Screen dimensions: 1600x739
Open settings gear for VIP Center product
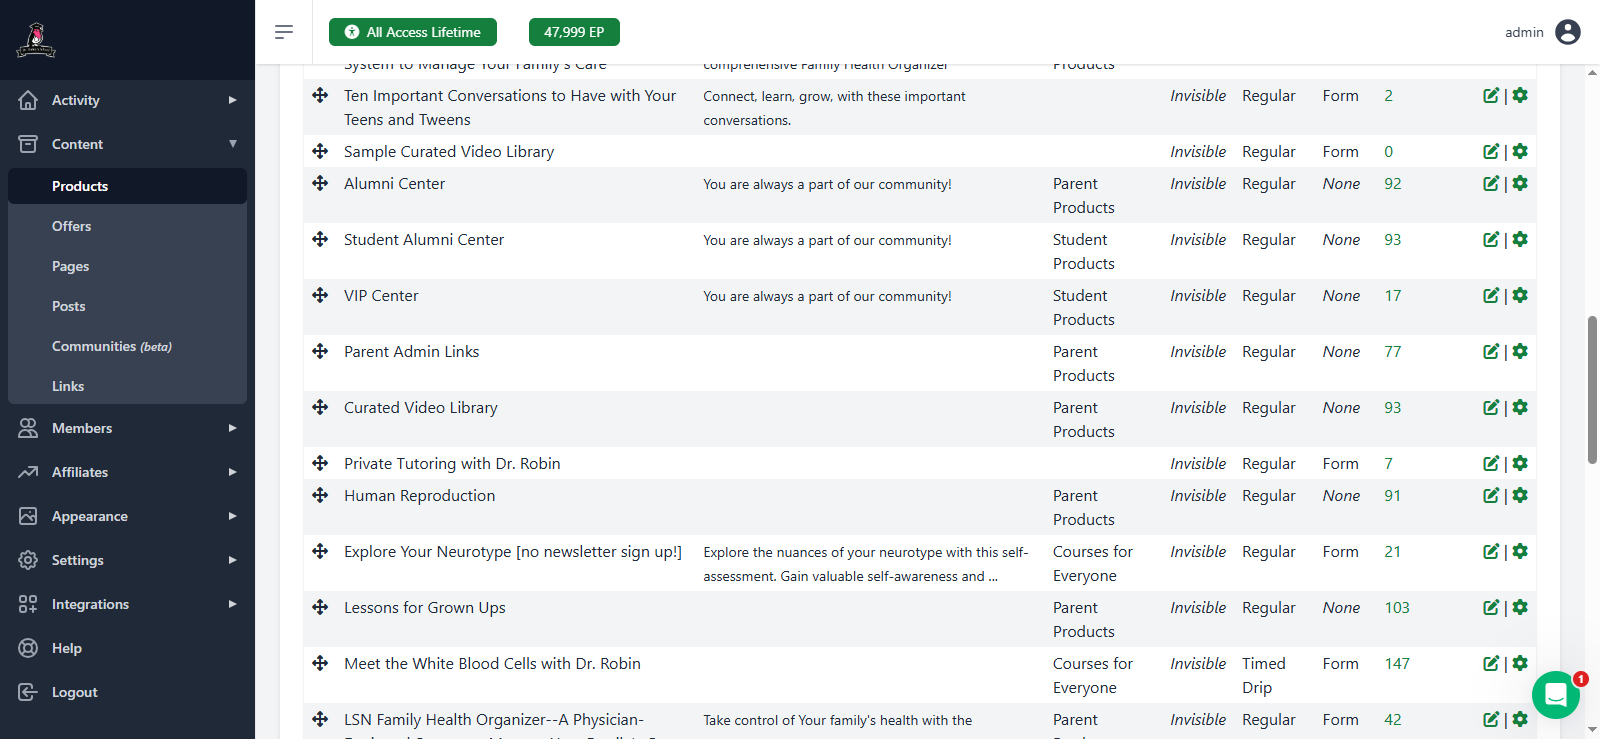point(1520,296)
